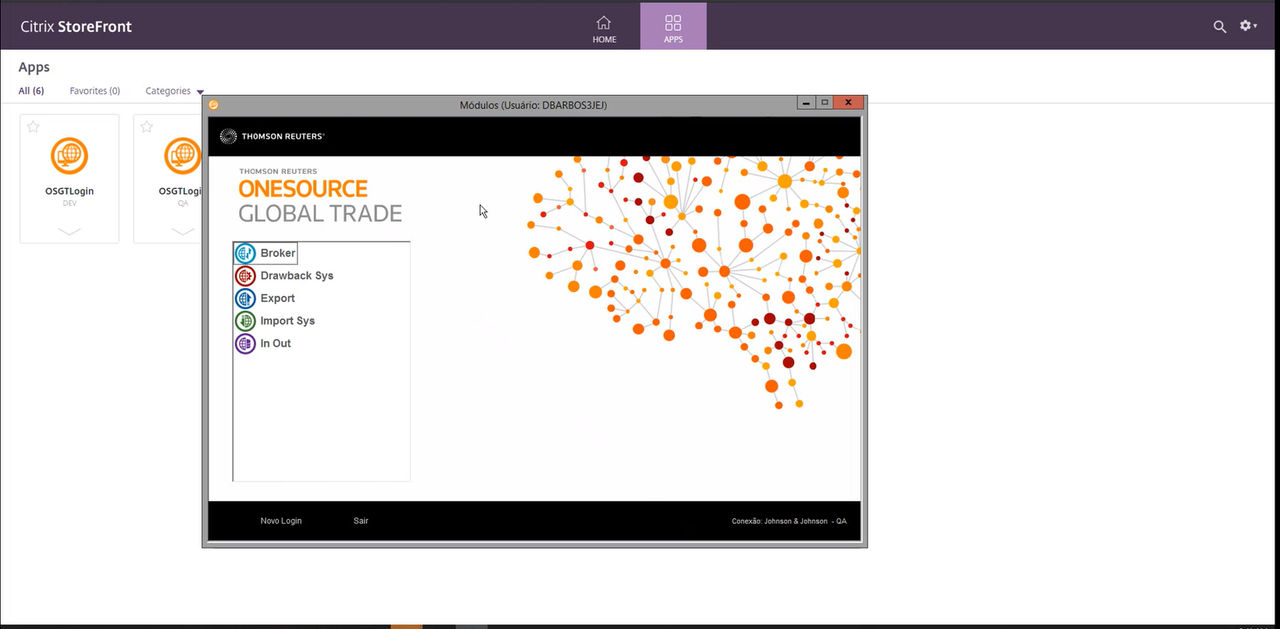Click the In Out label
The image size is (1280, 629).
(276, 343)
